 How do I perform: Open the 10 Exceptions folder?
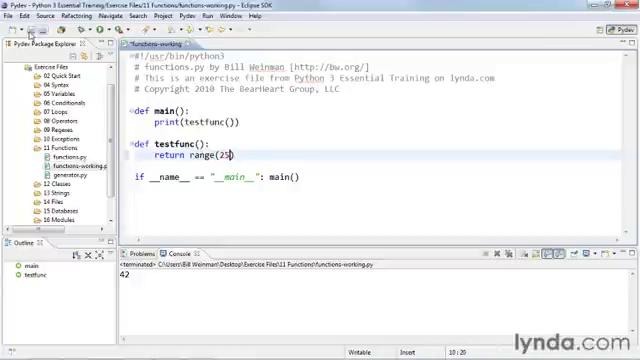(61, 139)
